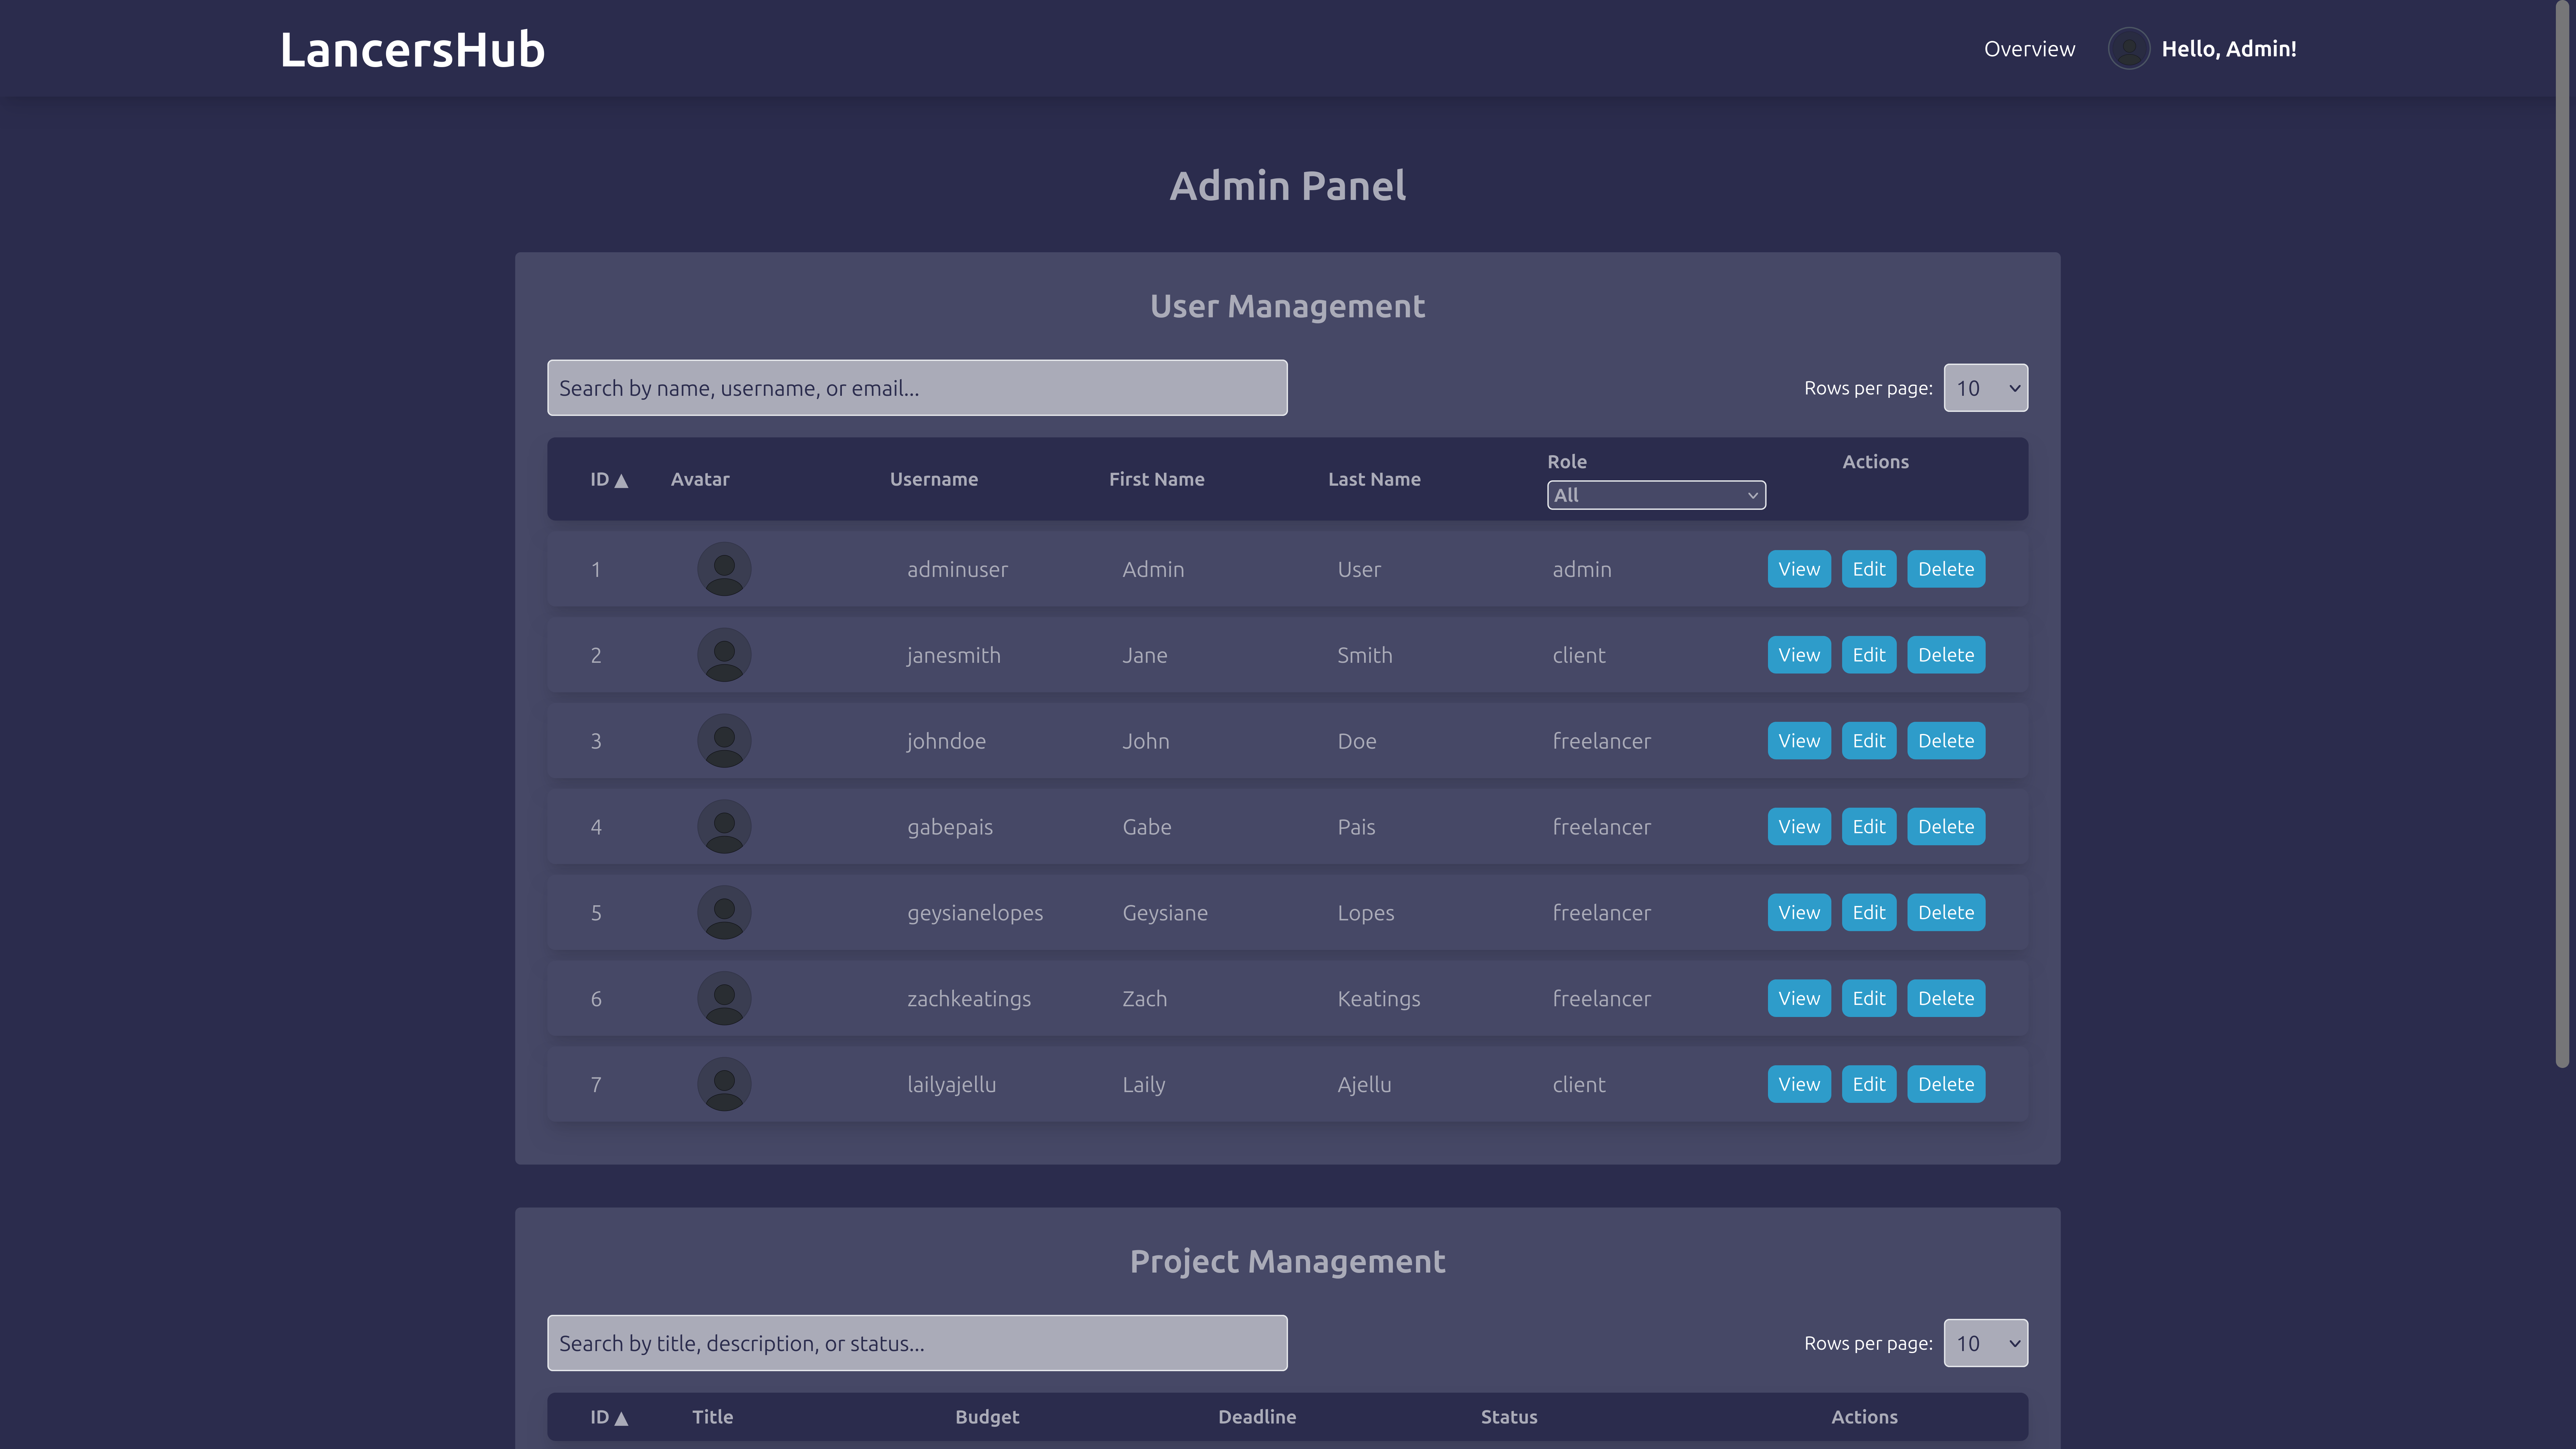The width and height of the screenshot is (2576, 1449).
Task: Edit johndoe's user record
Action: point(1869,741)
